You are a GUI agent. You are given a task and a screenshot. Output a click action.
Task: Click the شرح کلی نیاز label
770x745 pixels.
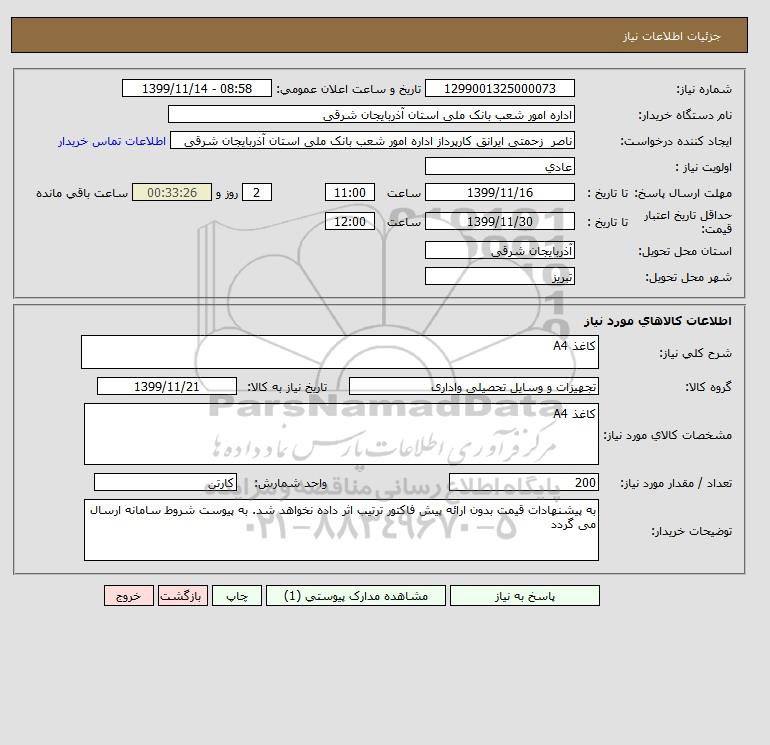pyautogui.click(x=695, y=353)
